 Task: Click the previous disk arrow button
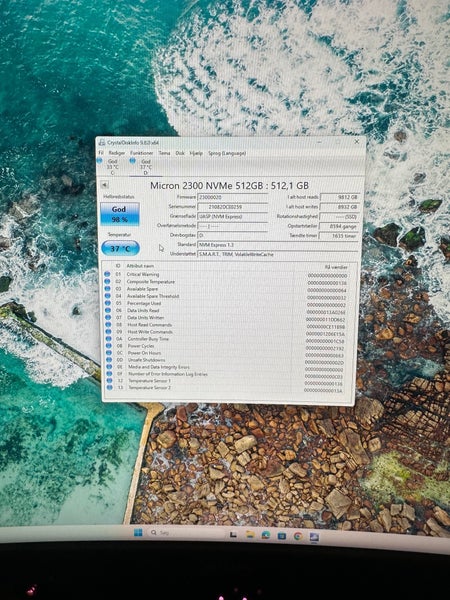(104, 185)
